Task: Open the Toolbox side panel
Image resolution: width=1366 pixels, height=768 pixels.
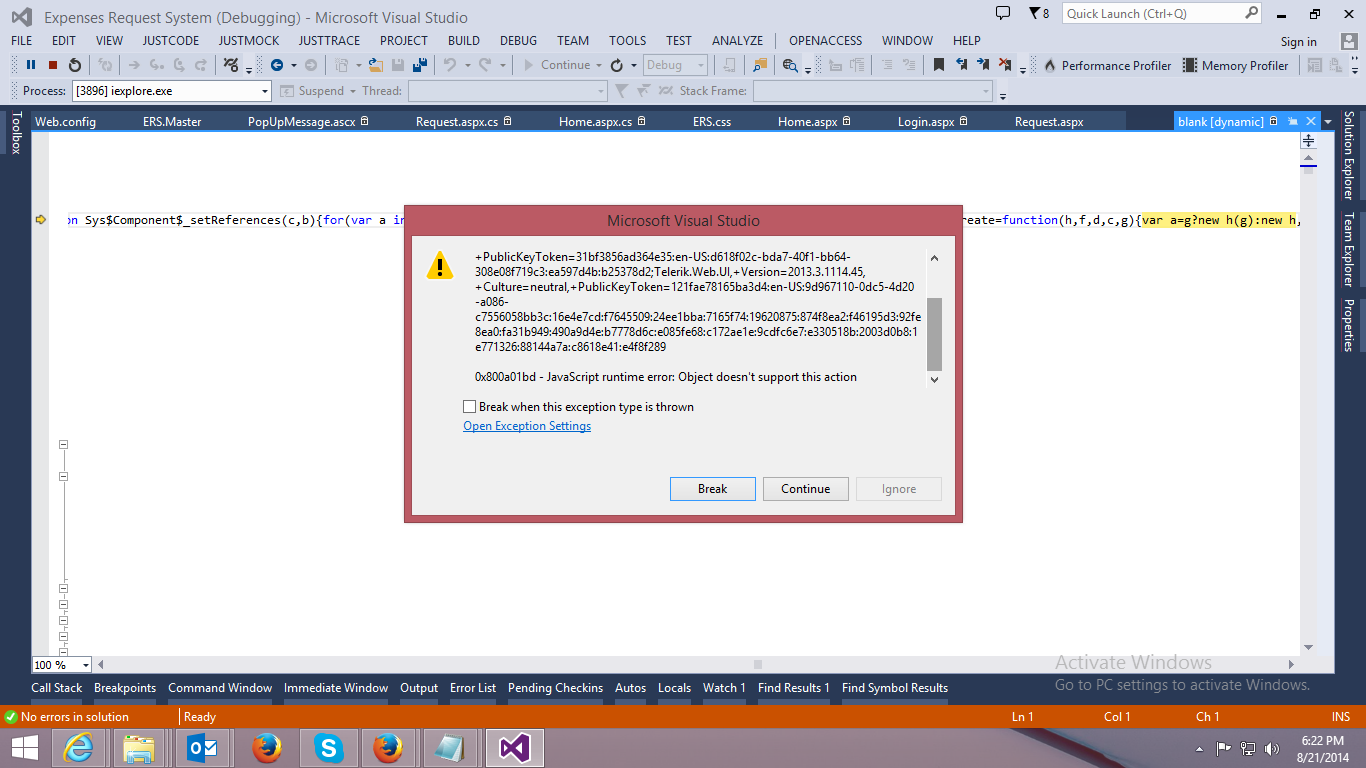Action: 16,133
